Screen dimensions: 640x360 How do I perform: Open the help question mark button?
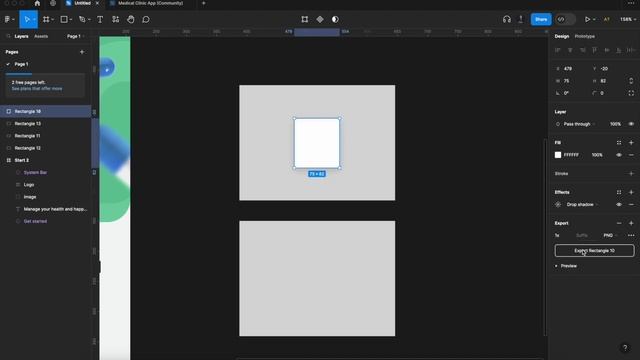pyautogui.click(x=624, y=348)
